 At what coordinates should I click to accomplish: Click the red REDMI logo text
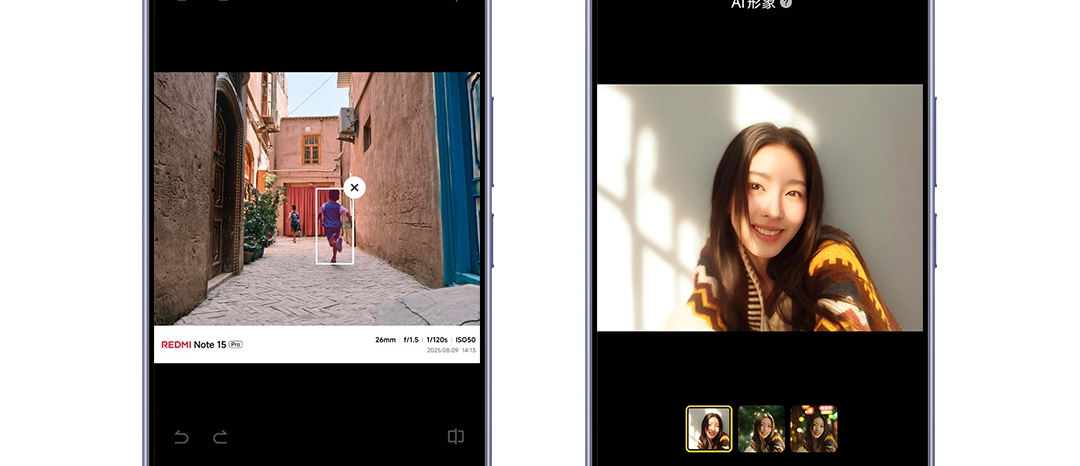(180, 344)
